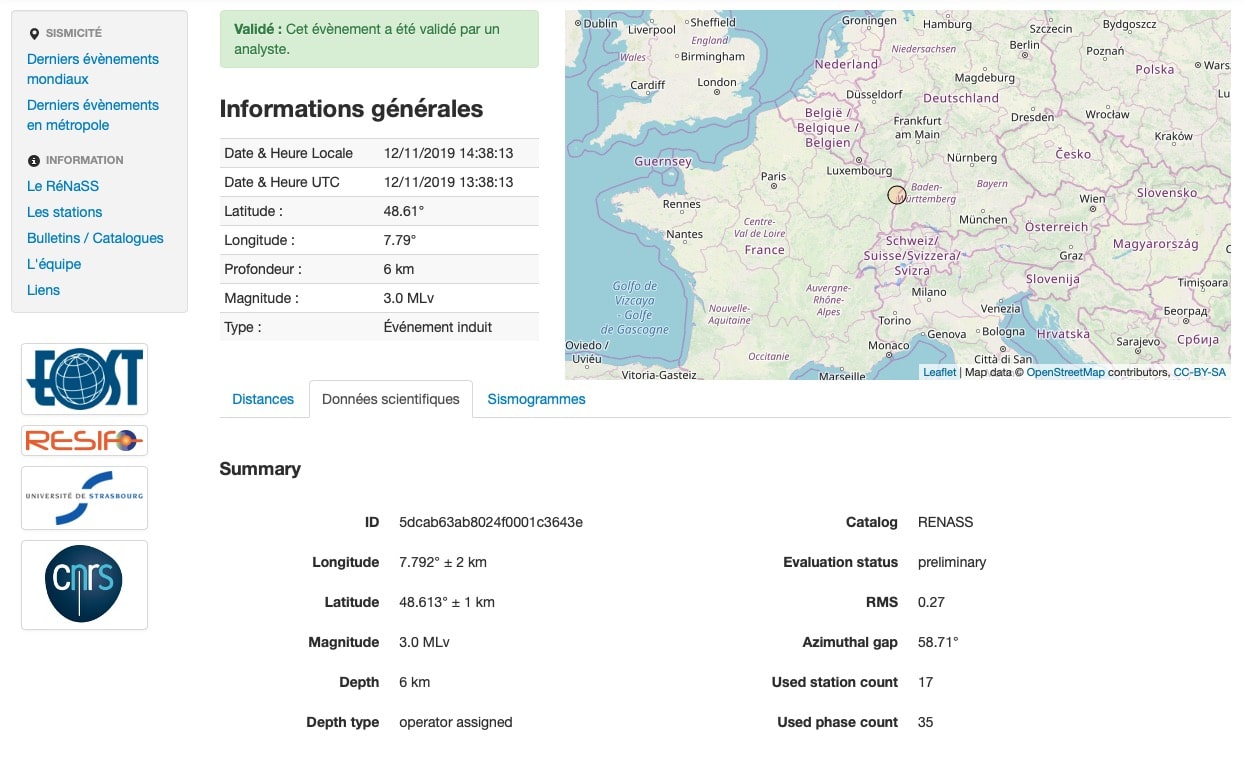The width and height of the screenshot is (1244, 767).
Task: Open the CC-BY-SA license link
Action: [1199, 372]
